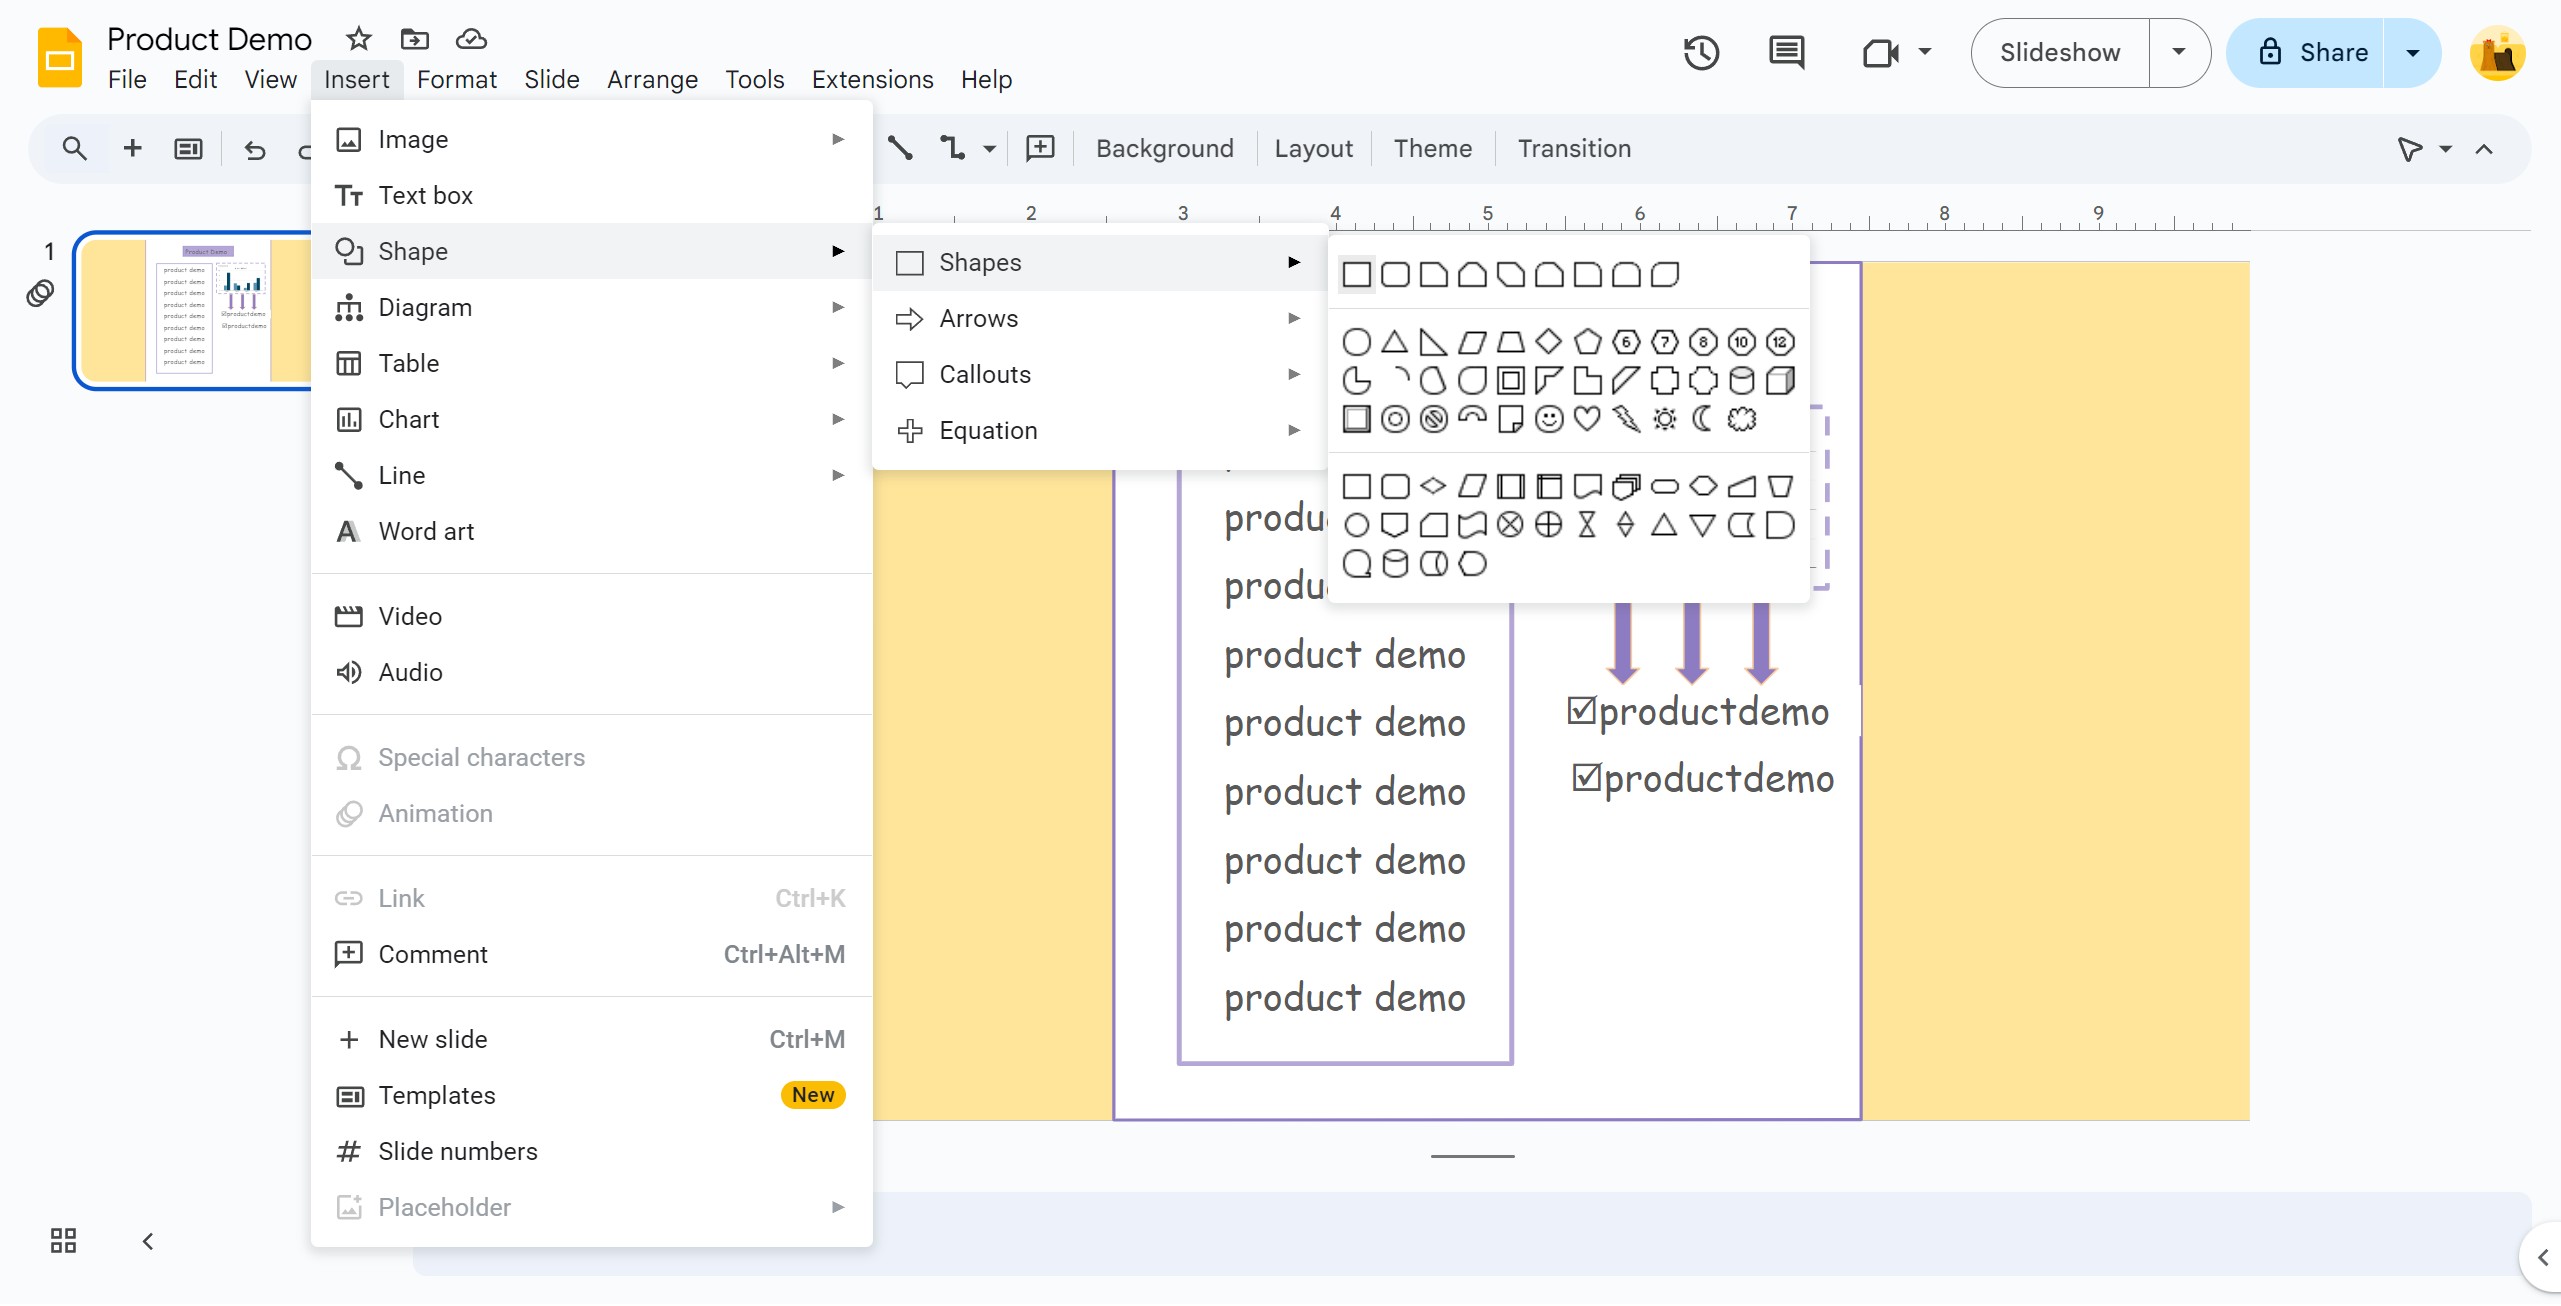Insert the cube shape
The height and width of the screenshot is (1306, 2561).
point(1780,381)
